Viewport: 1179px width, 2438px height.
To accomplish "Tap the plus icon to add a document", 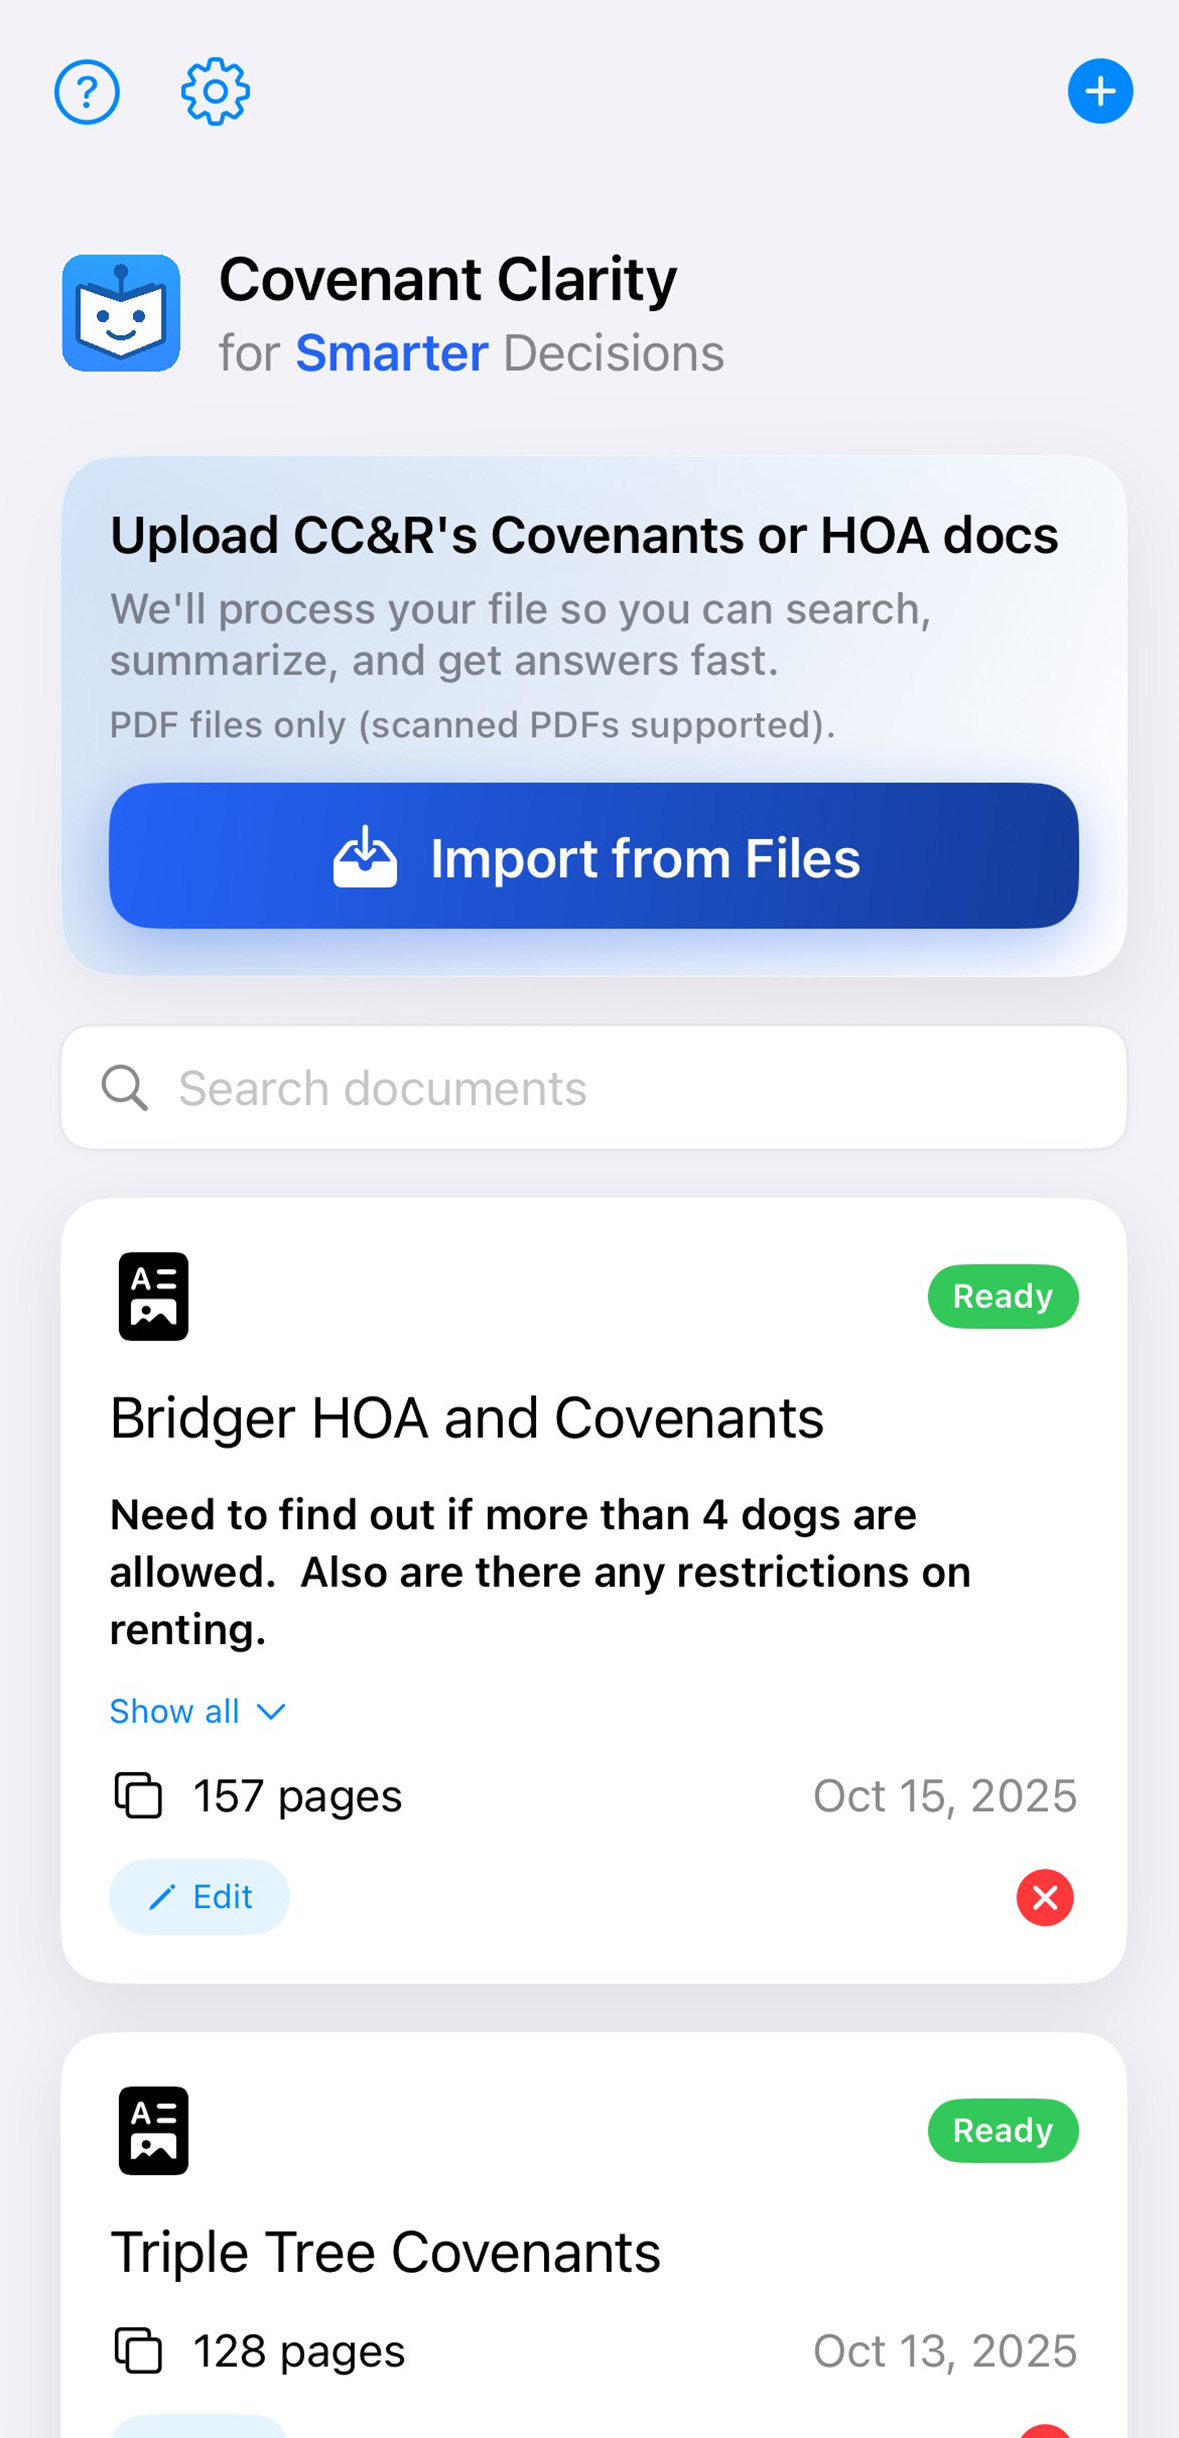I will tap(1100, 91).
